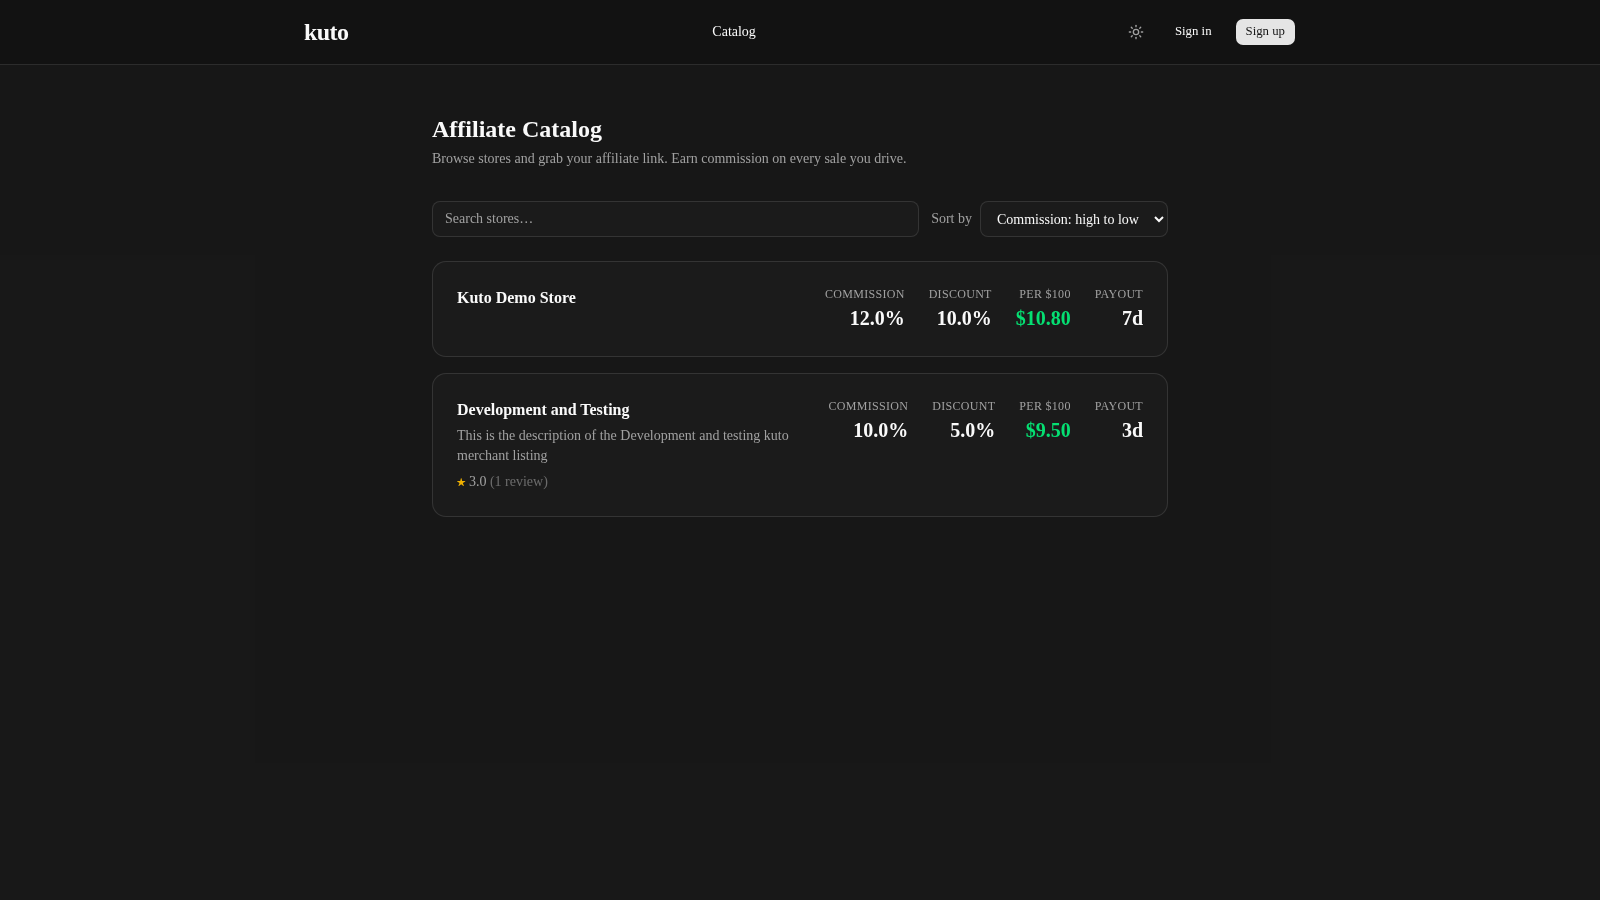Click the $9.50 per $100 value
This screenshot has height=900, width=1600.
pos(1048,430)
